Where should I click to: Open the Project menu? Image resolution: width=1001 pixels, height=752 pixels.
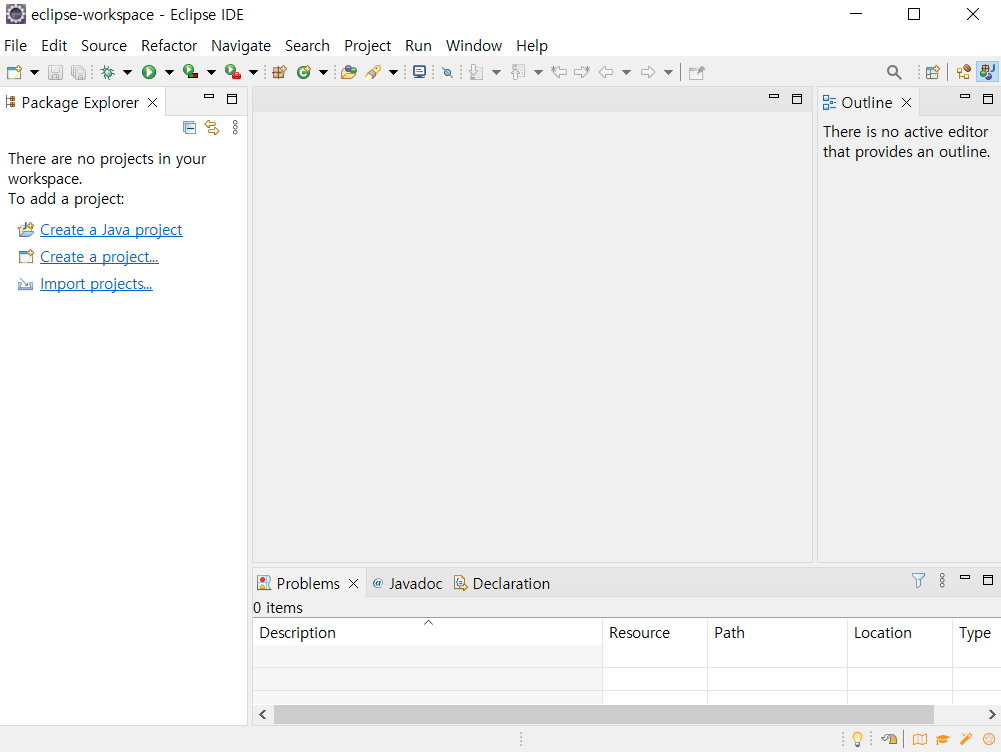tap(367, 46)
